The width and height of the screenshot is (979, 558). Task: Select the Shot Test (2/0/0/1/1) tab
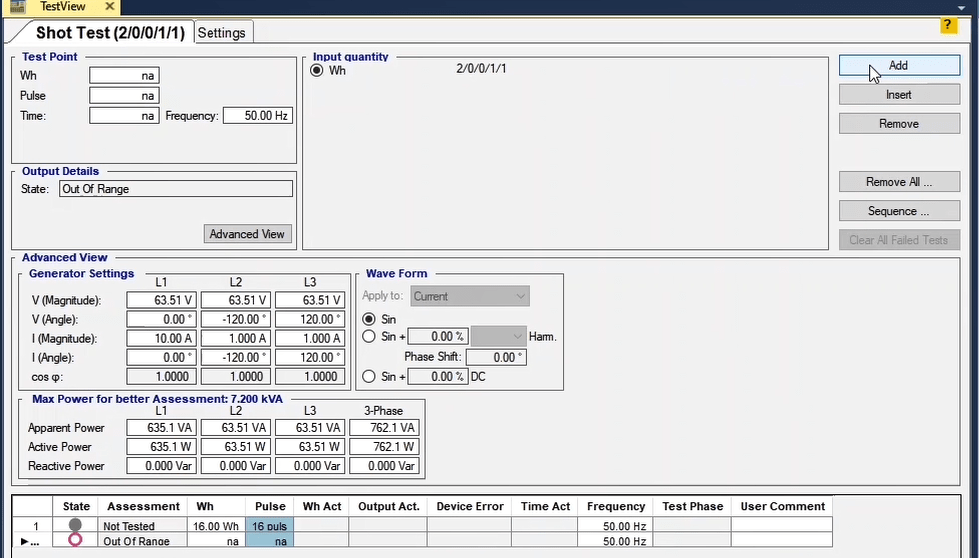point(110,33)
